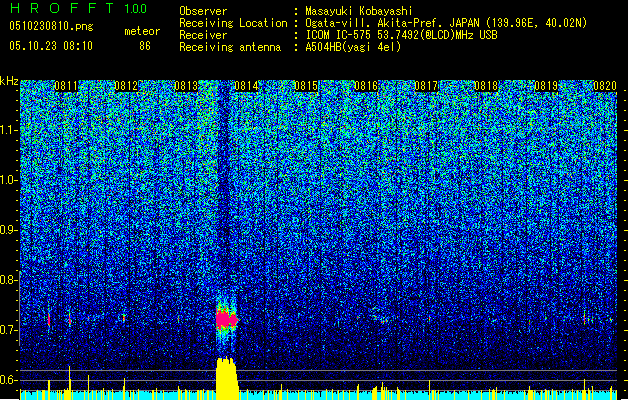Click the meteor label
This screenshot has height=400, width=629.
point(142,31)
